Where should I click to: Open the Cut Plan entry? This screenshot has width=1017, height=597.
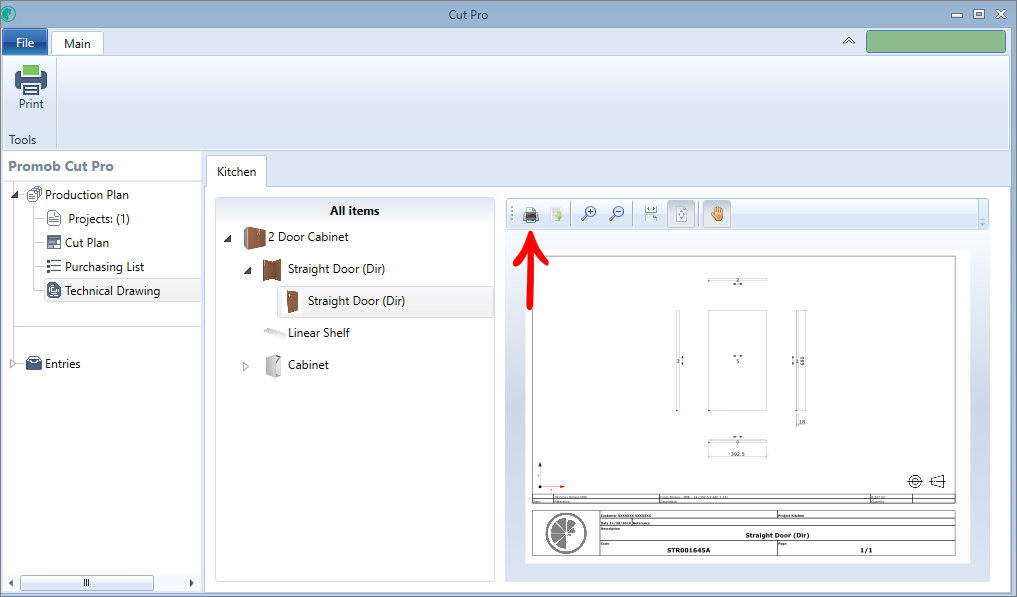click(87, 243)
